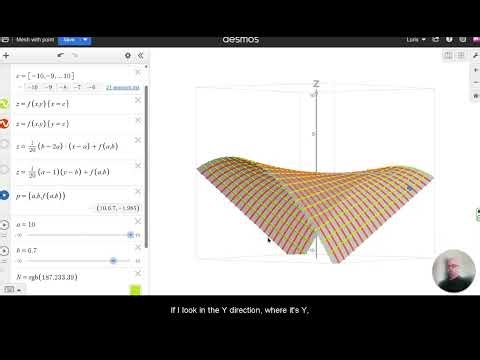The width and height of the screenshot is (480, 360).
Task: Toggle the on-screen keypad at bottom left
Action: [12, 290]
